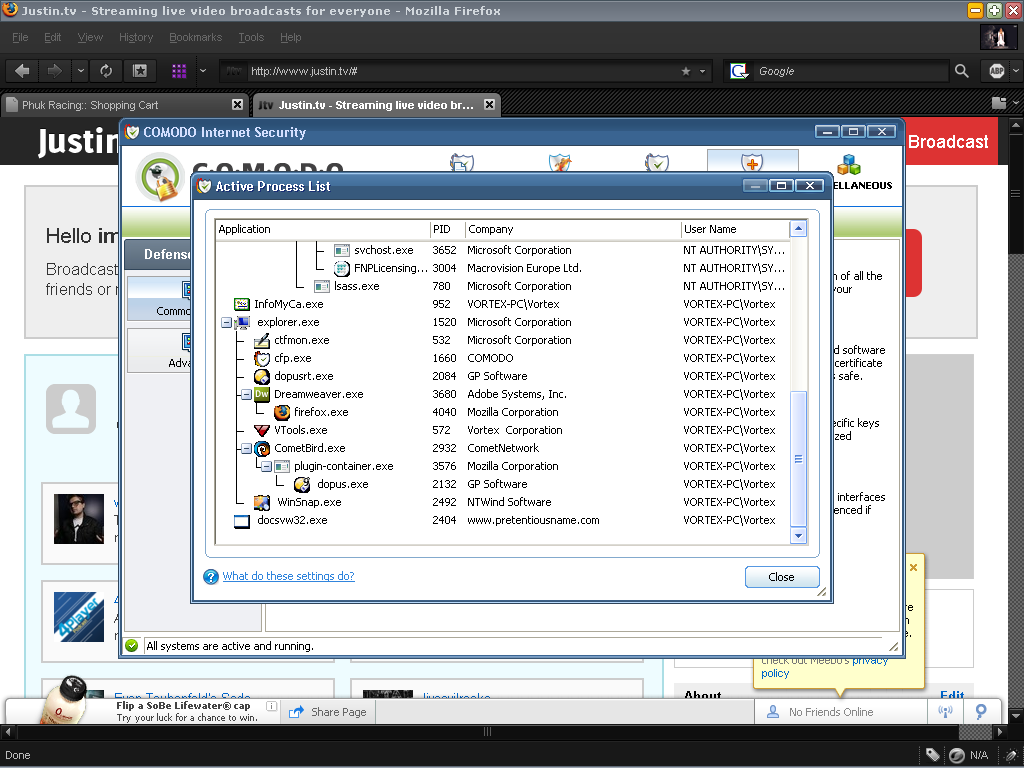Sort by Application column header

[x=323, y=229]
